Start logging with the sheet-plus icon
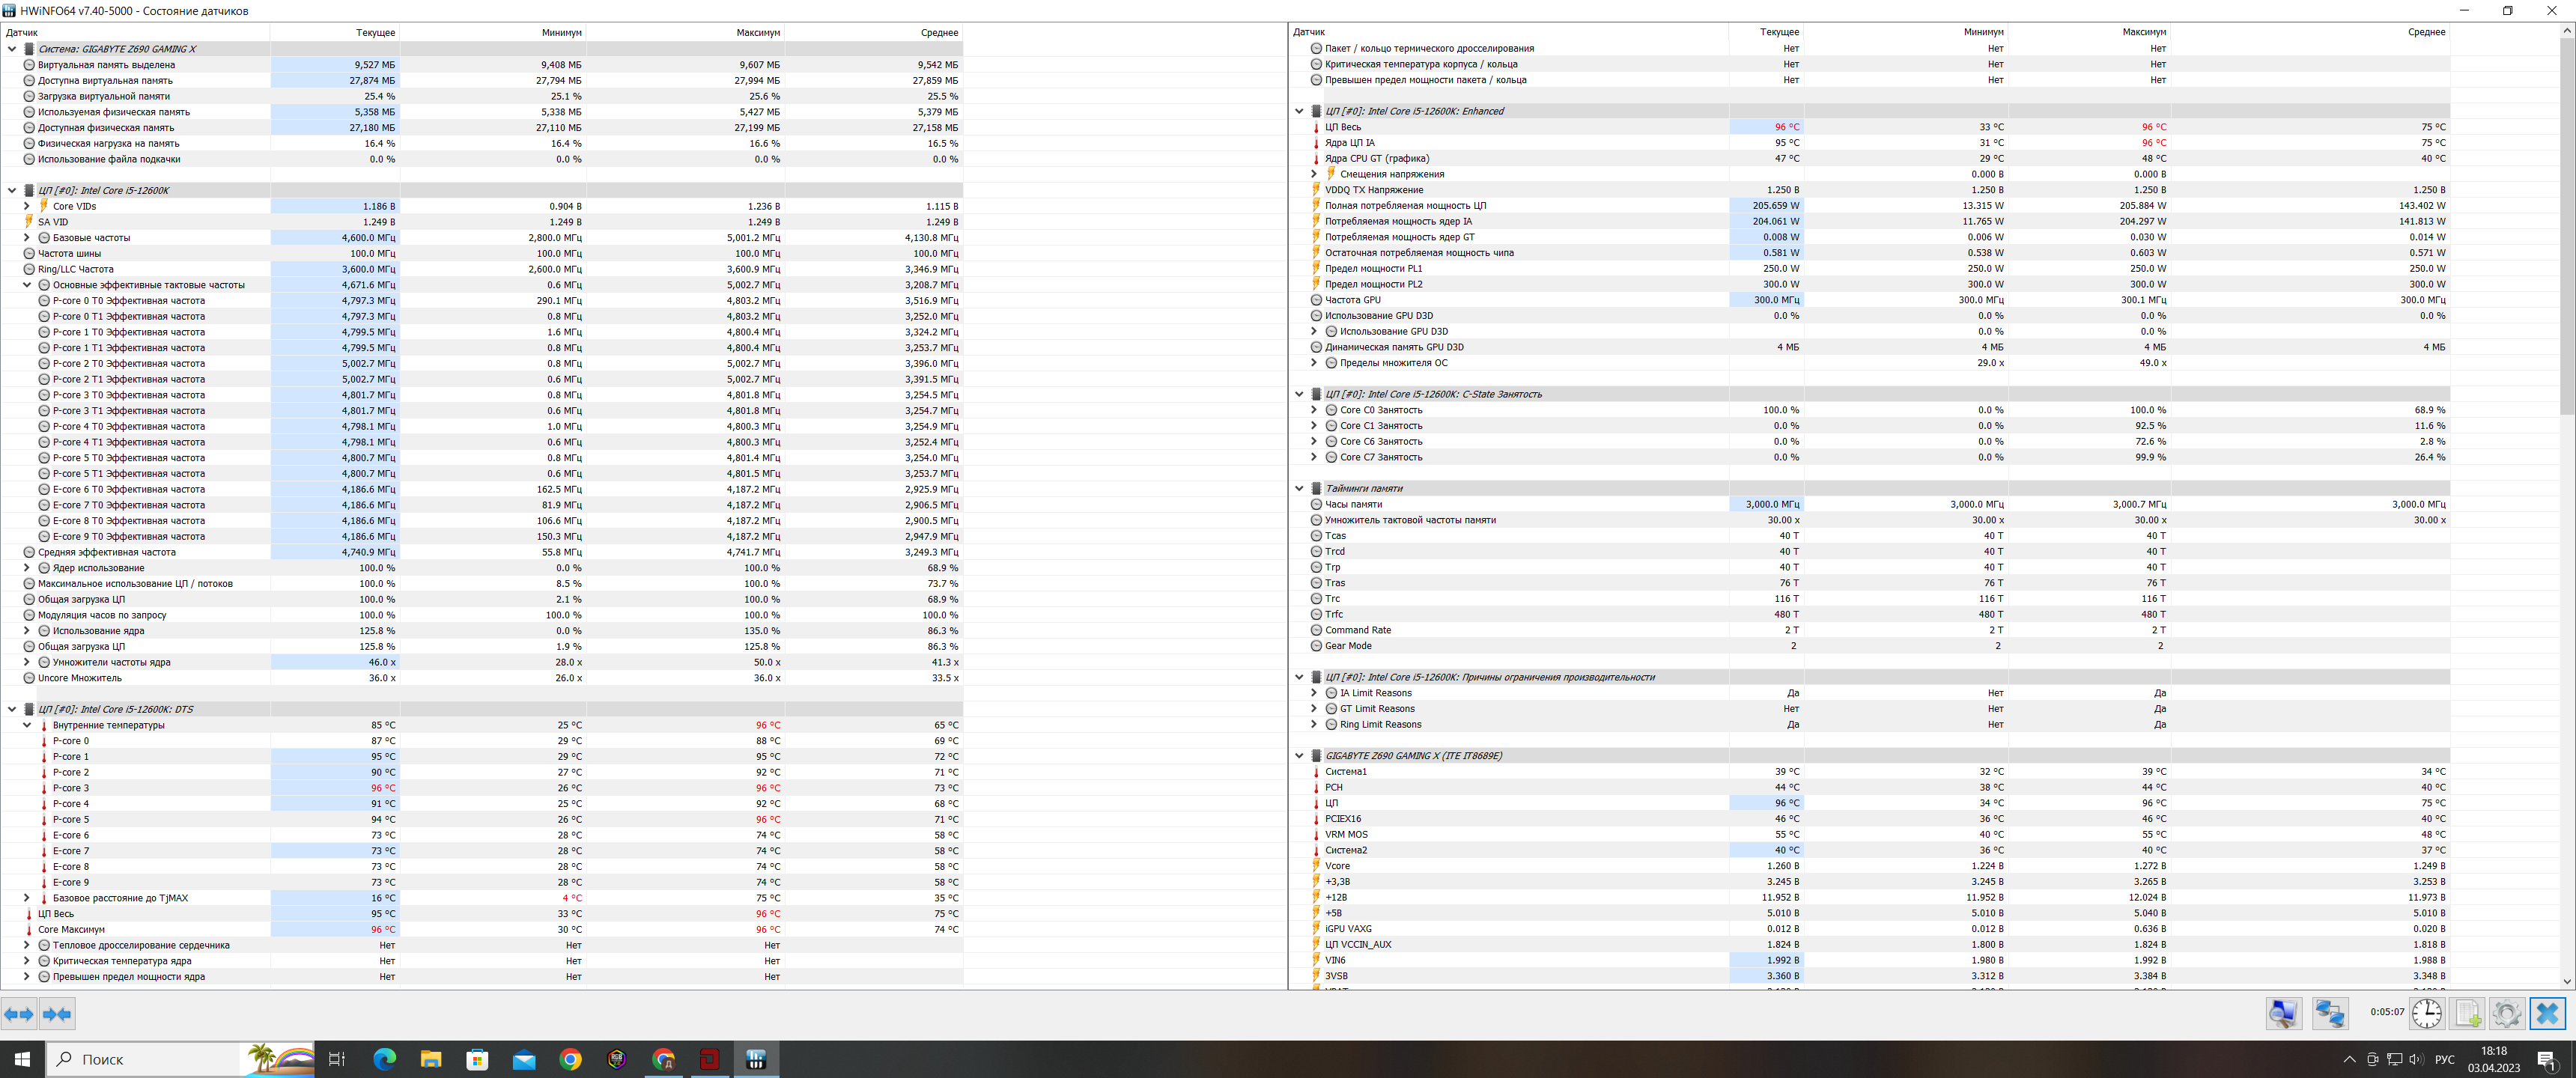 (2467, 1013)
